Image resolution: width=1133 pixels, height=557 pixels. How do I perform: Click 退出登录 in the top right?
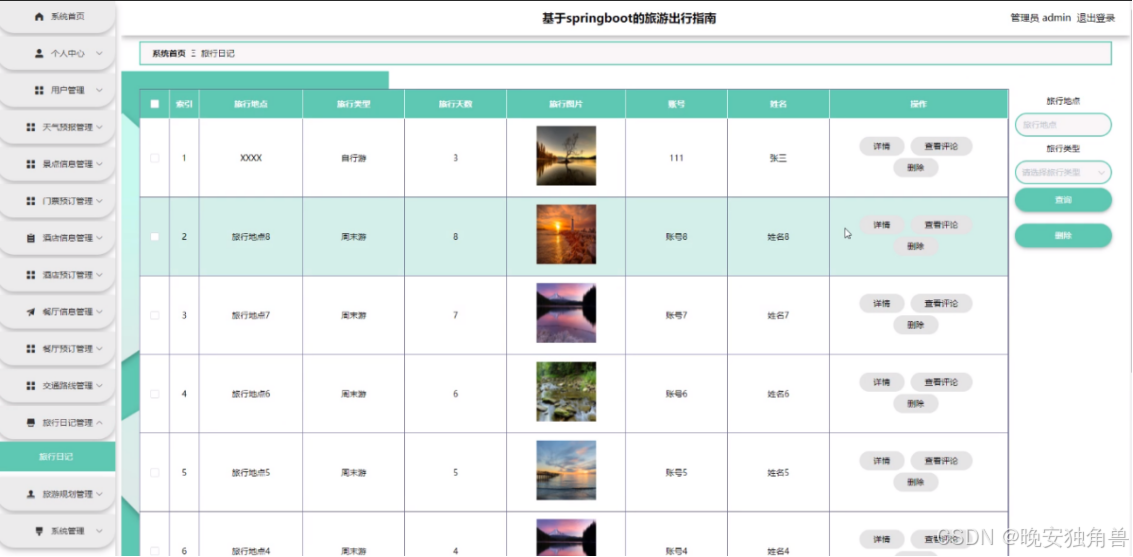coord(1095,18)
